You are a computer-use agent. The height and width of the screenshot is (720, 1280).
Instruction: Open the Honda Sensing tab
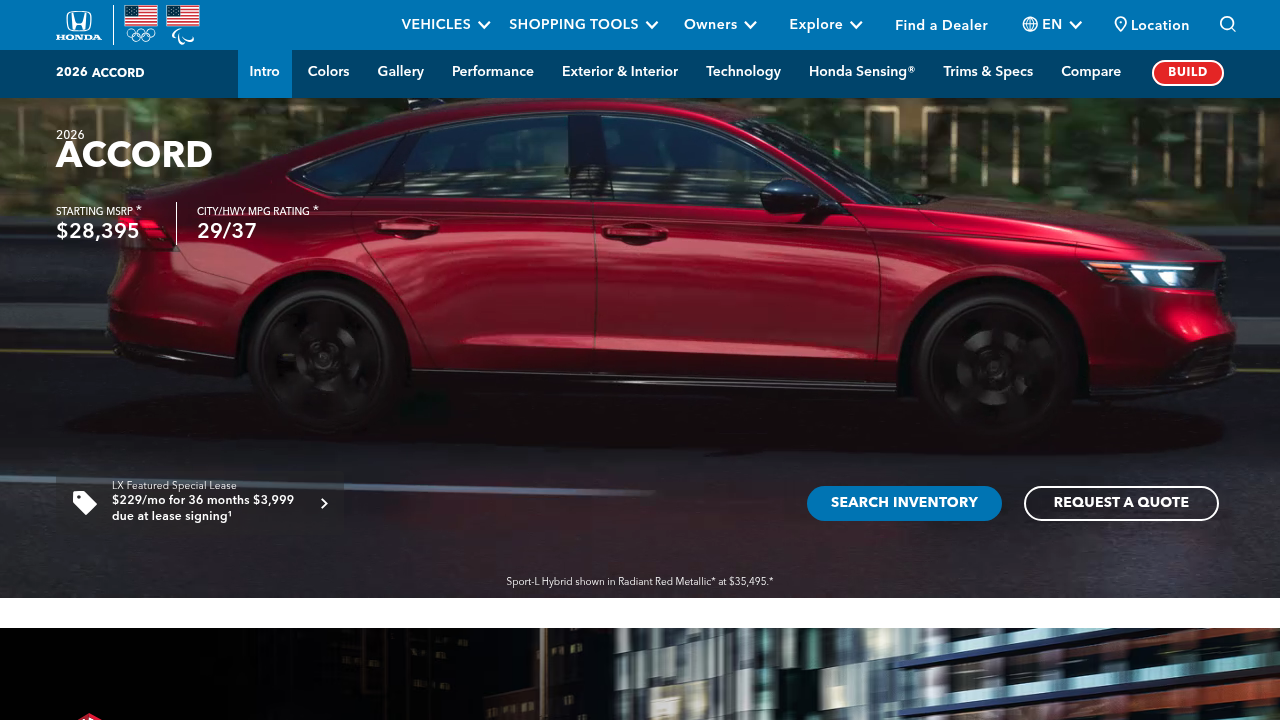click(862, 72)
